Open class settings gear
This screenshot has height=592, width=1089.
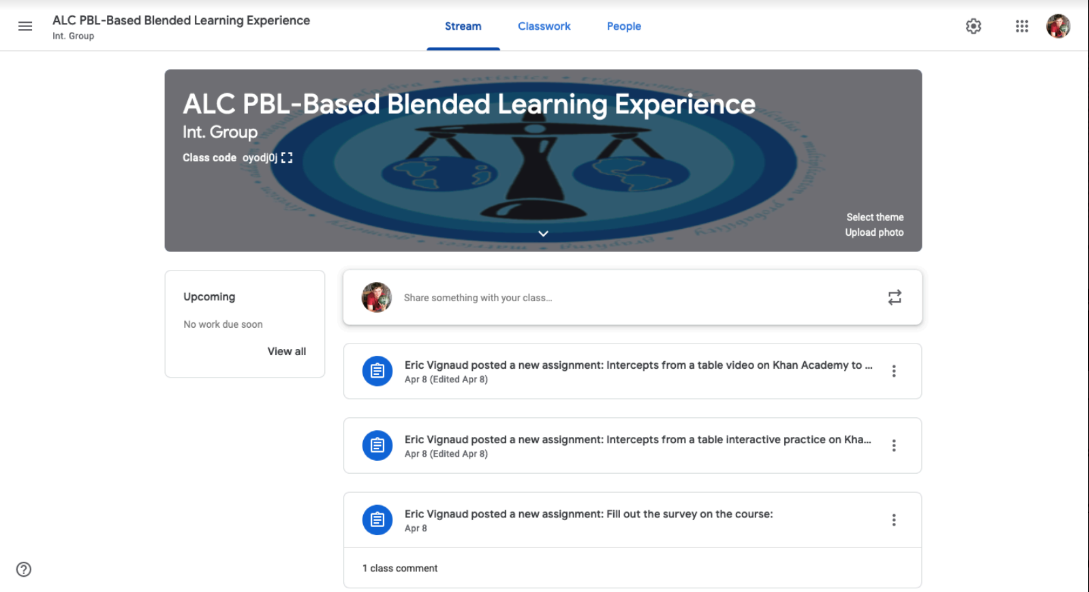[973, 26]
